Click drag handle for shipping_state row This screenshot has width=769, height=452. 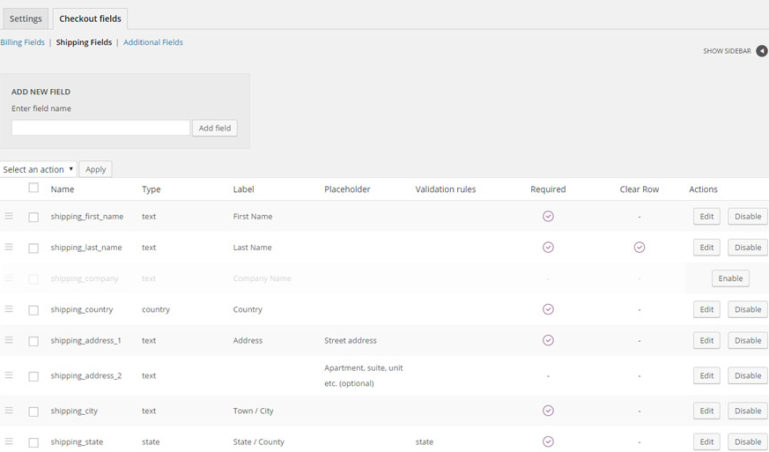tap(9, 441)
